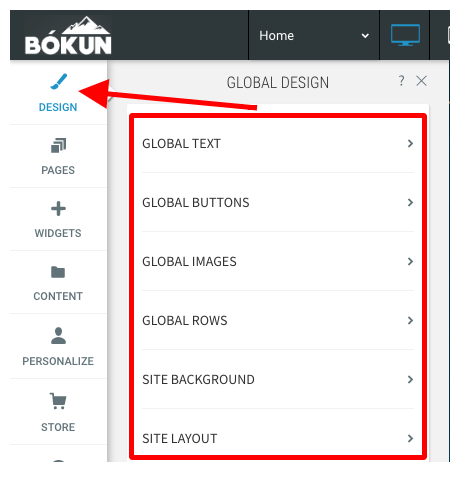Click the Widgets plus icon
Screen dimensions: 470x482
[58, 209]
